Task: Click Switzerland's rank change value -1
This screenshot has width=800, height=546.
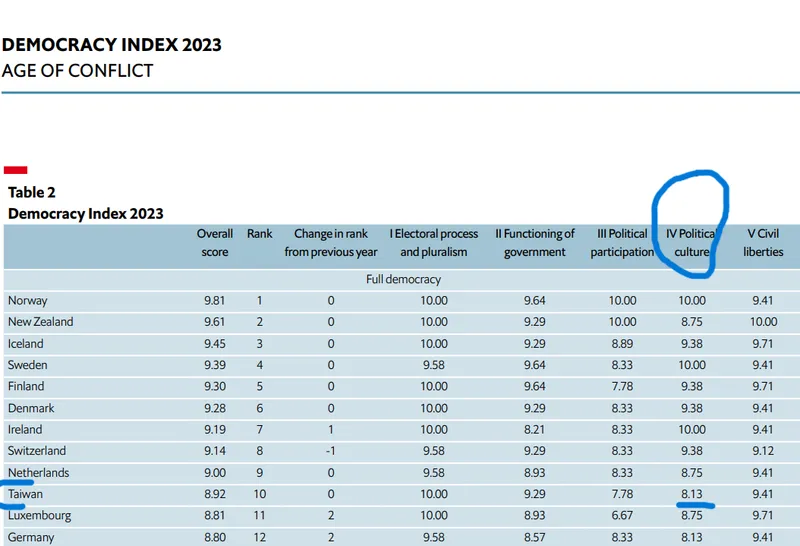Action: tap(331, 451)
